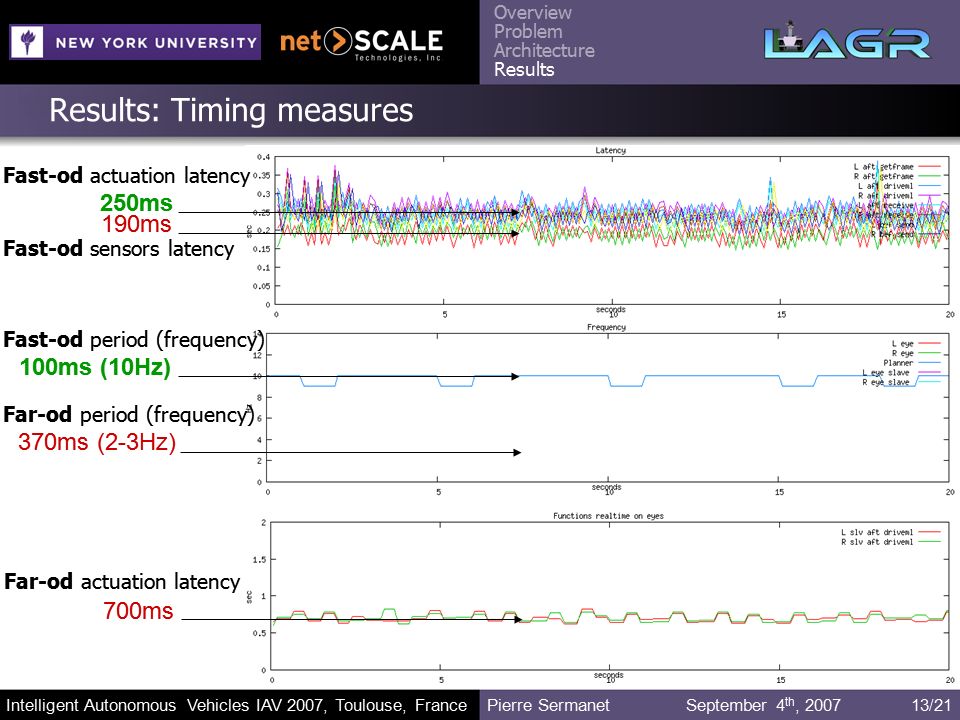Viewport: 960px width, 720px height.
Task: Click the LAGR logo
Action: (847, 42)
